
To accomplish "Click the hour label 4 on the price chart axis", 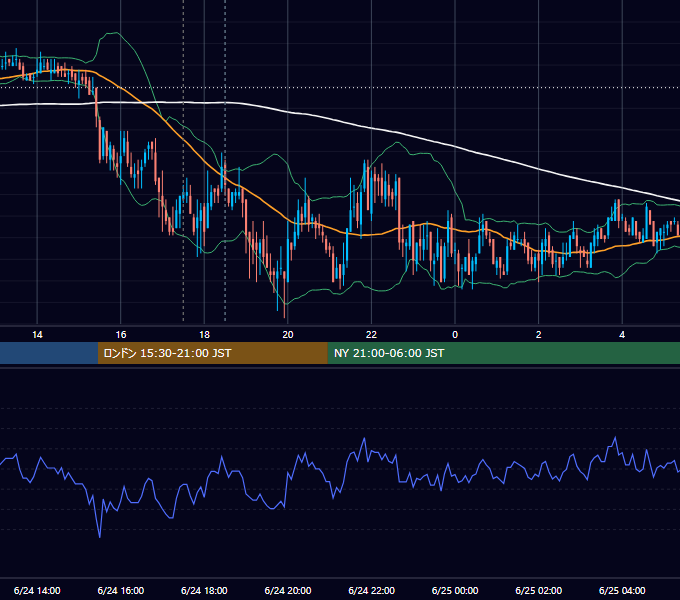I will click(622, 335).
